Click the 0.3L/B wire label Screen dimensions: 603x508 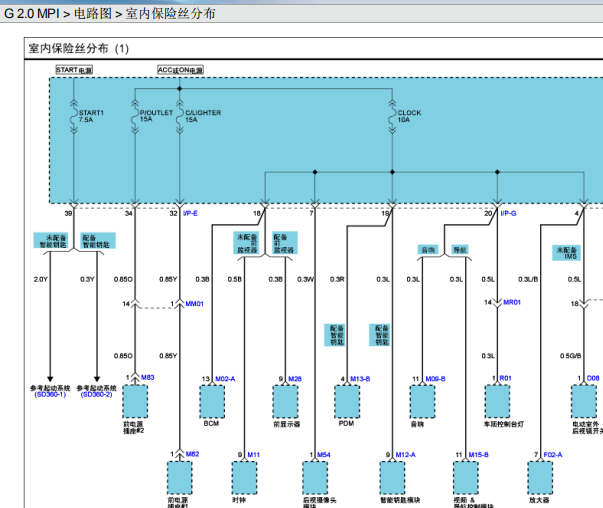point(528,279)
